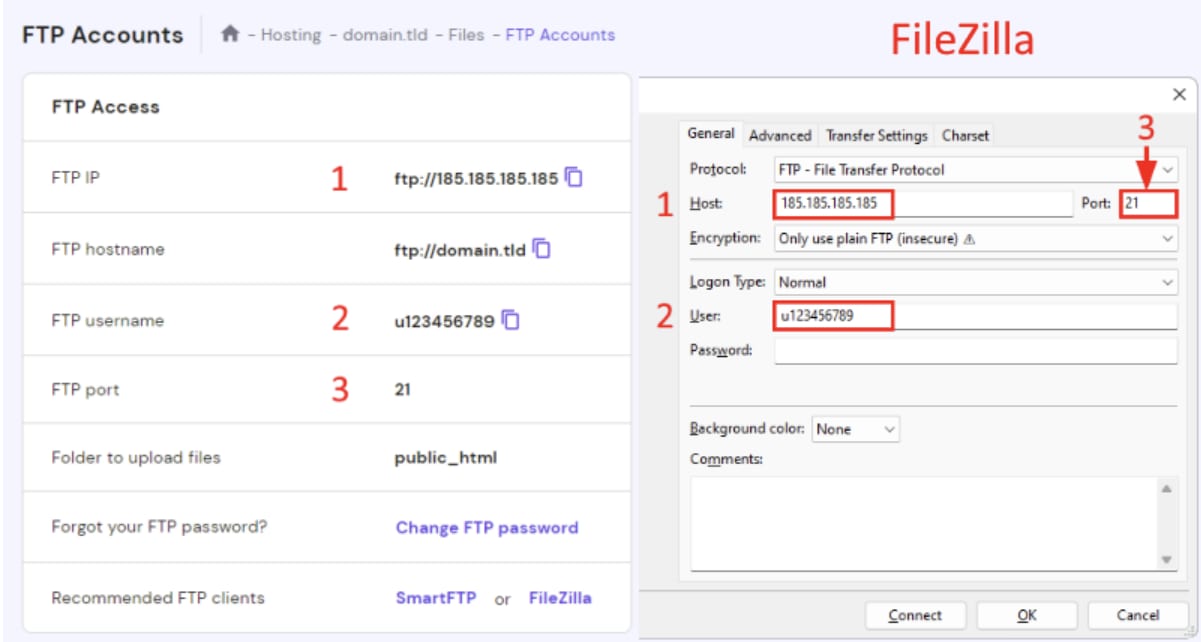This screenshot has height=642, width=1201.
Task: Follow the SmartFTP client link
Action: (x=435, y=598)
